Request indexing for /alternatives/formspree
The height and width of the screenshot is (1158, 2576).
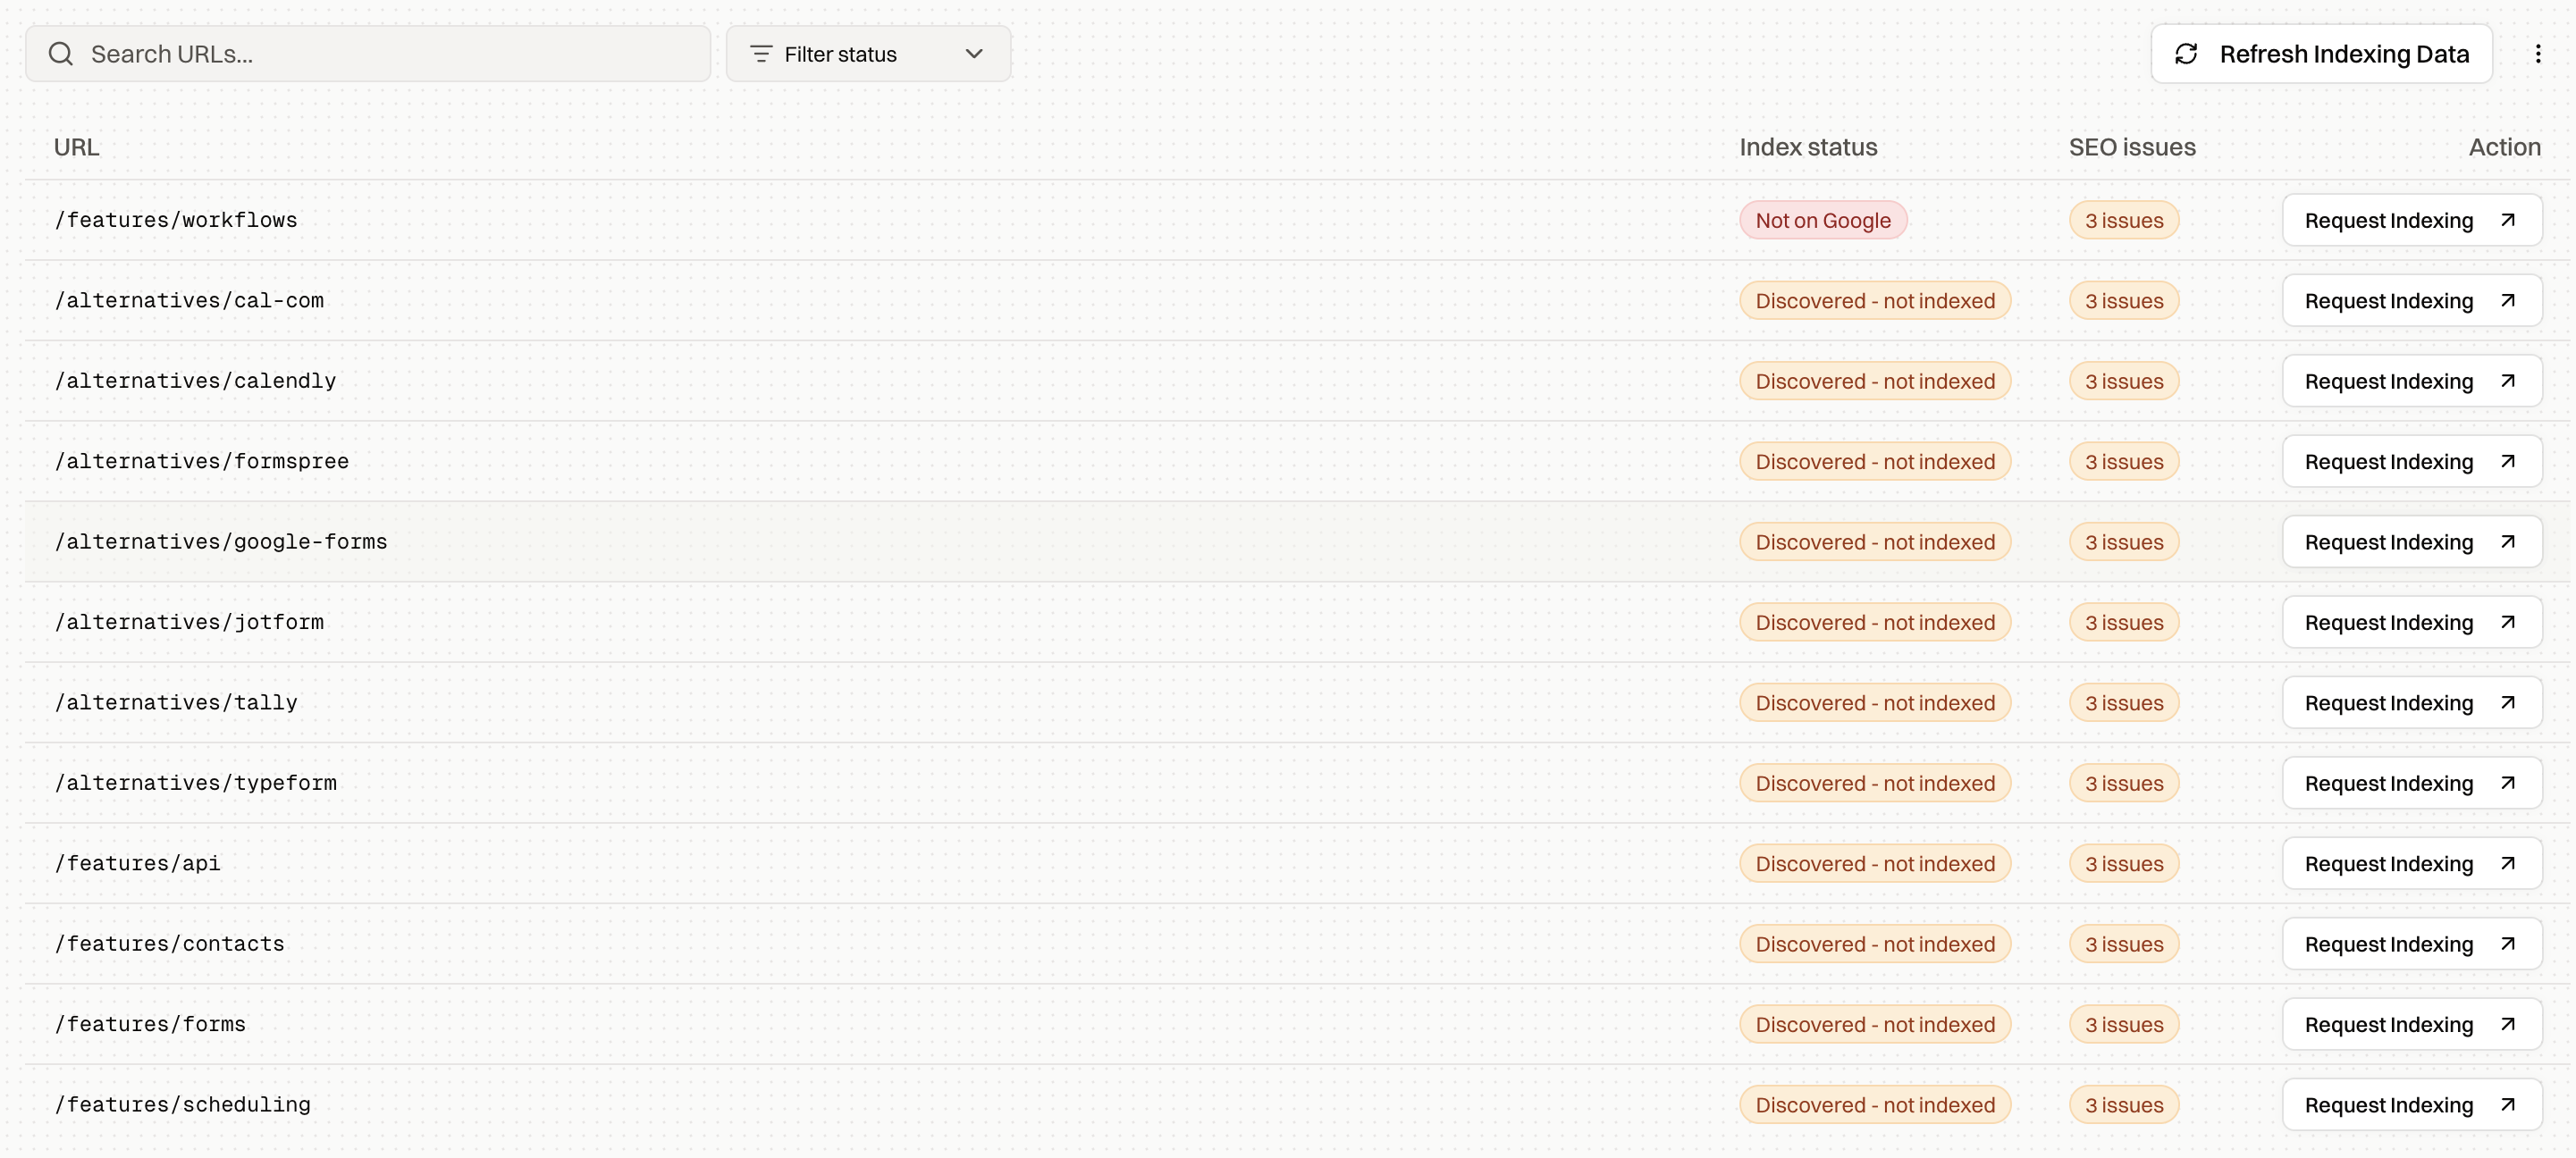pyautogui.click(x=2412, y=462)
